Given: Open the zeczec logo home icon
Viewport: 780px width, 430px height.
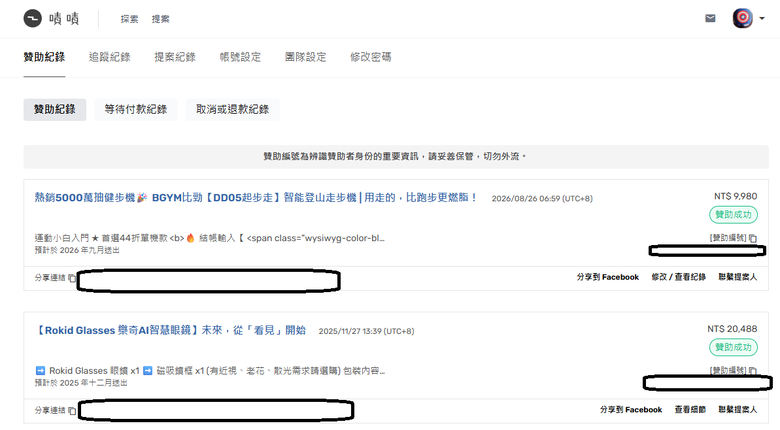Looking at the screenshot, I should click(33, 18).
